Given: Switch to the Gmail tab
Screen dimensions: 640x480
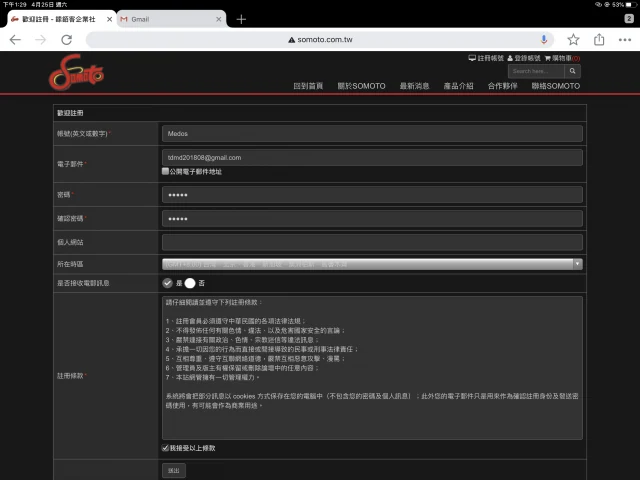Looking at the screenshot, I should point(171,19).
